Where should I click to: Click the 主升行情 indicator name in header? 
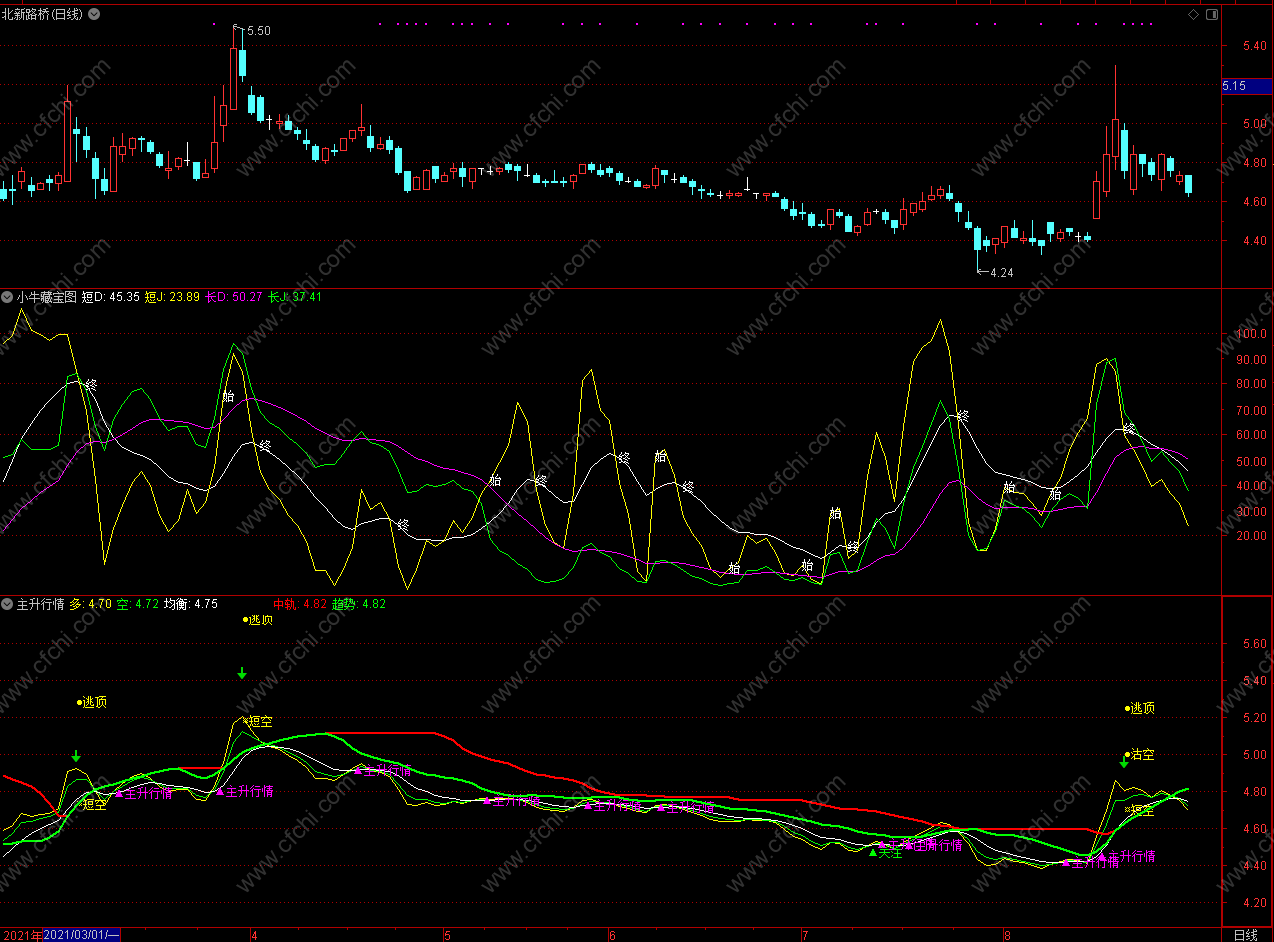[x=40, y=604]
